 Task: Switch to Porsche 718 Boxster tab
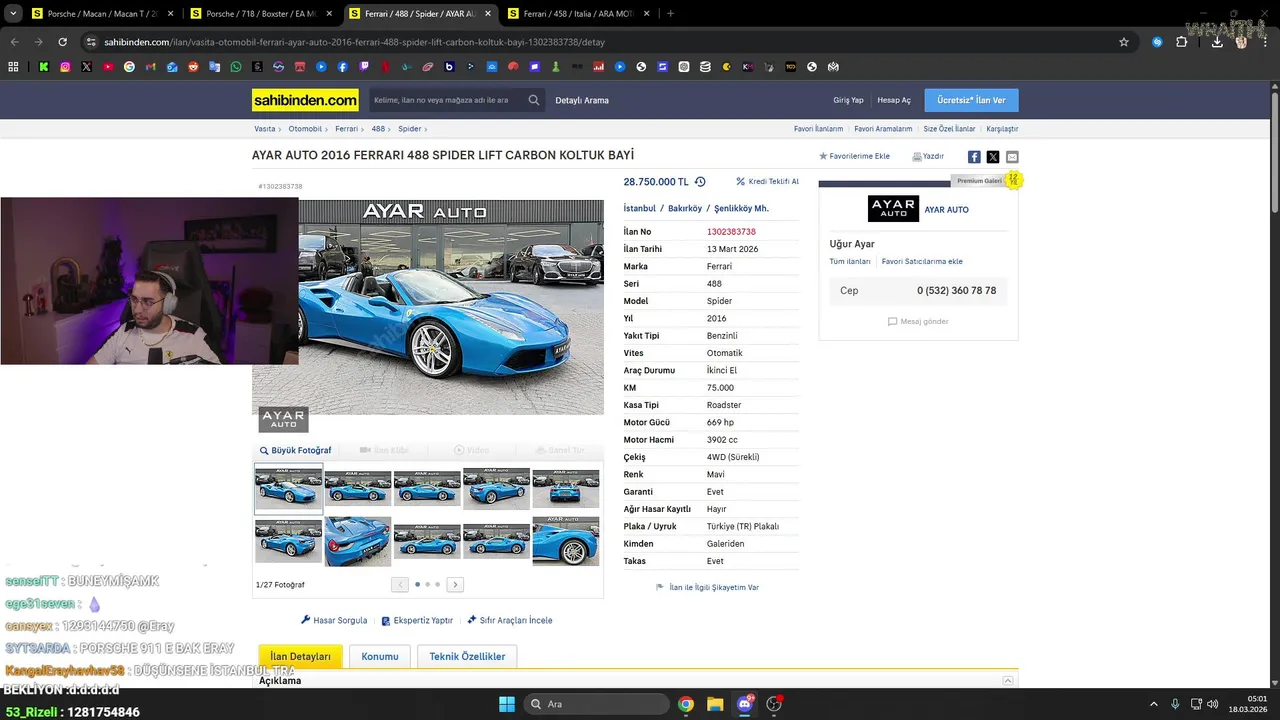tap(260, 14)
